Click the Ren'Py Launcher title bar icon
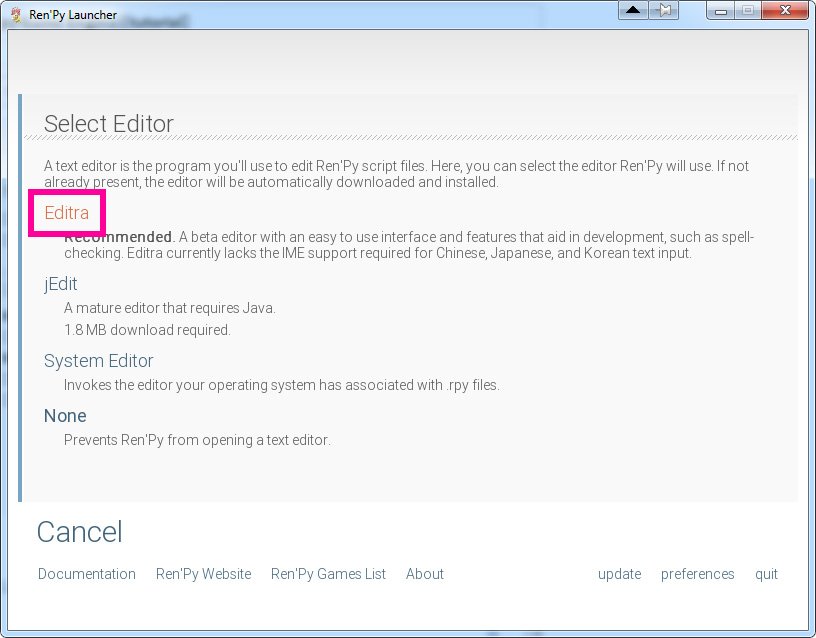Image resolution: width=816 pixels, height=638 pixels. [x=17, y=15]
